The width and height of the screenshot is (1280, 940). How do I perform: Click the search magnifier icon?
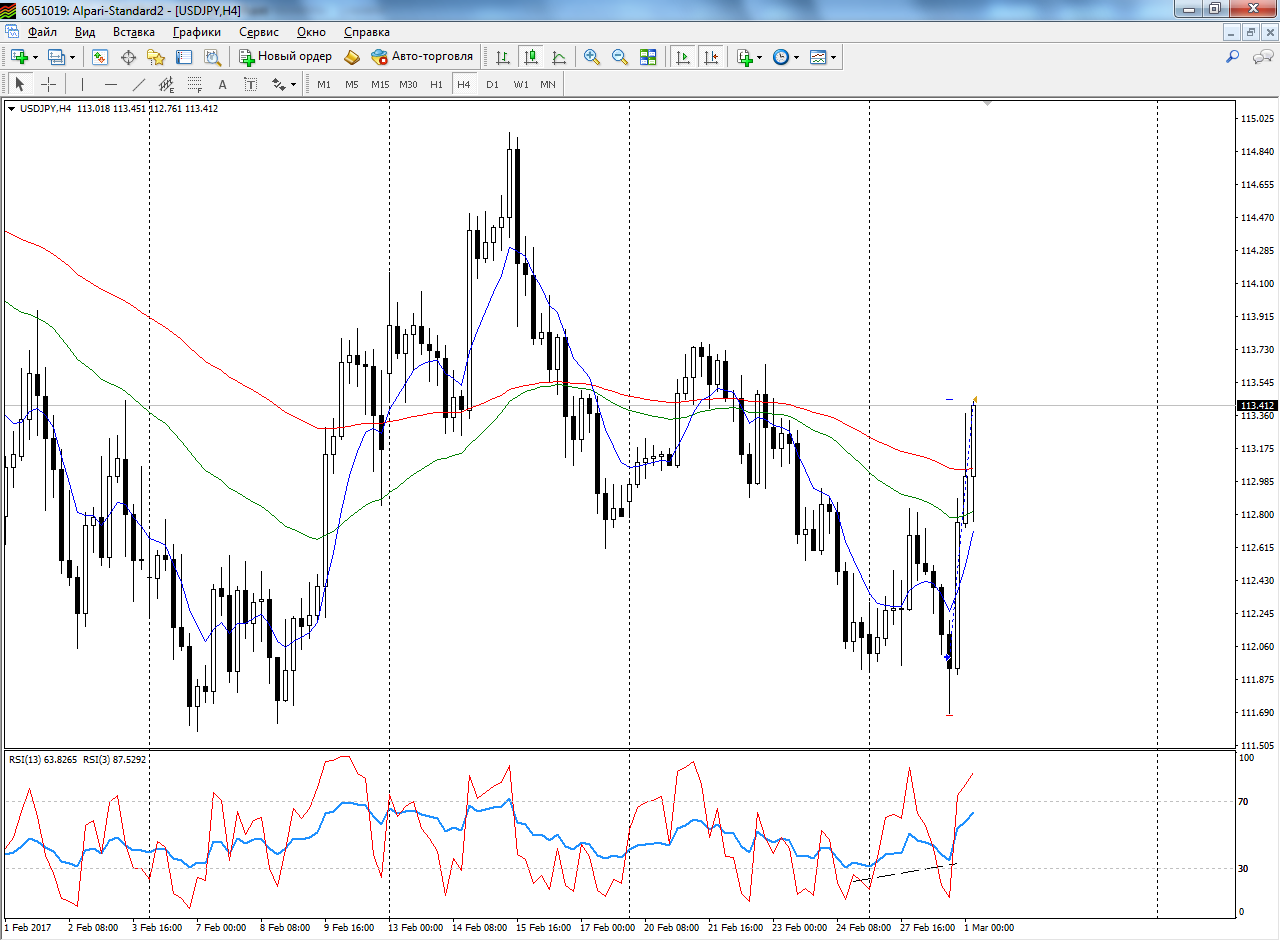coord(1233,57)
